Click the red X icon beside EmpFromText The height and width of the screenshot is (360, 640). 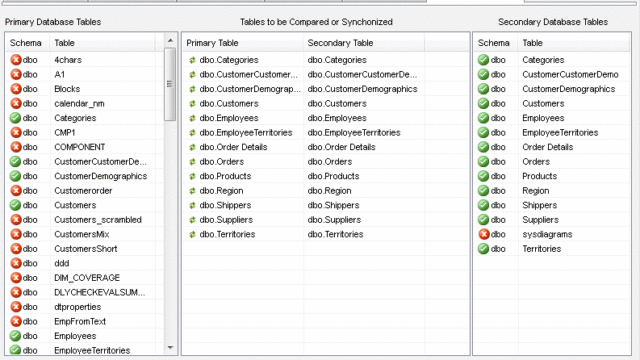tap(16, 321)
